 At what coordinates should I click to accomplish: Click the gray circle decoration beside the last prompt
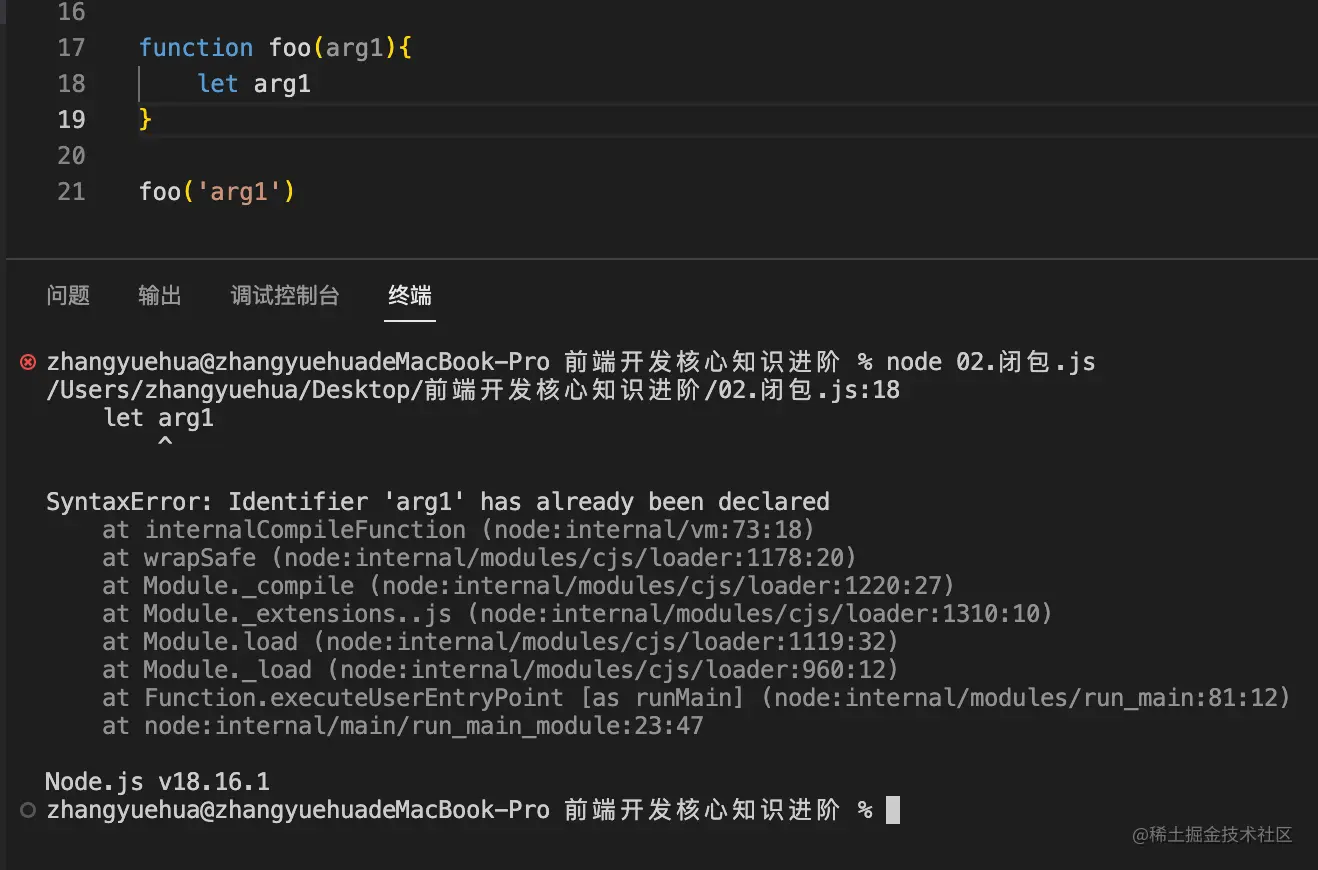28,810
